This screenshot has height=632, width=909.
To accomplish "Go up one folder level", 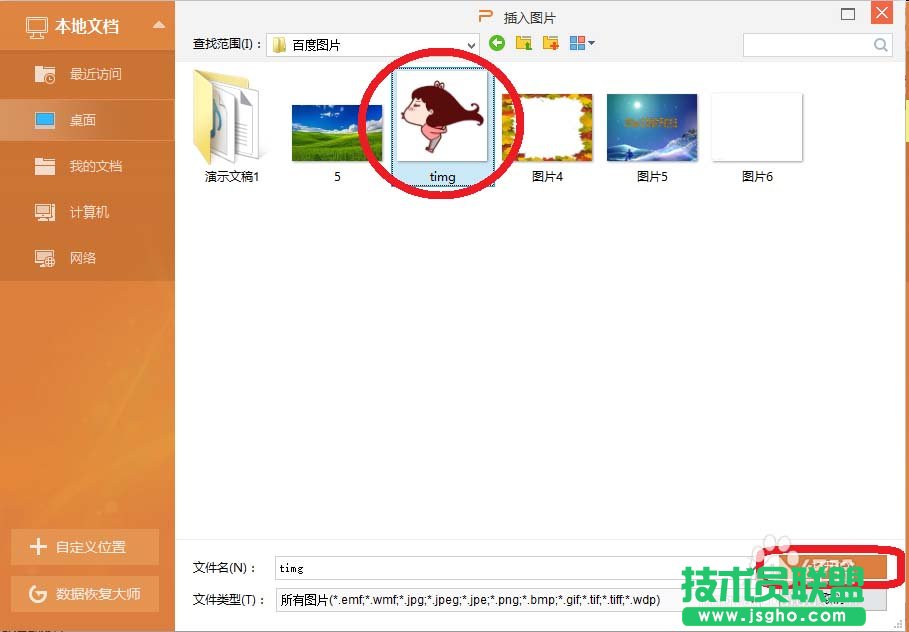I will pos(523,43).
